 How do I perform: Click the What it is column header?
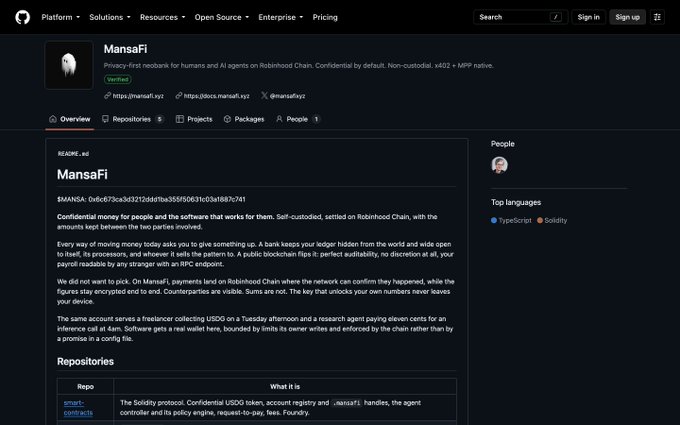[285, 386]
